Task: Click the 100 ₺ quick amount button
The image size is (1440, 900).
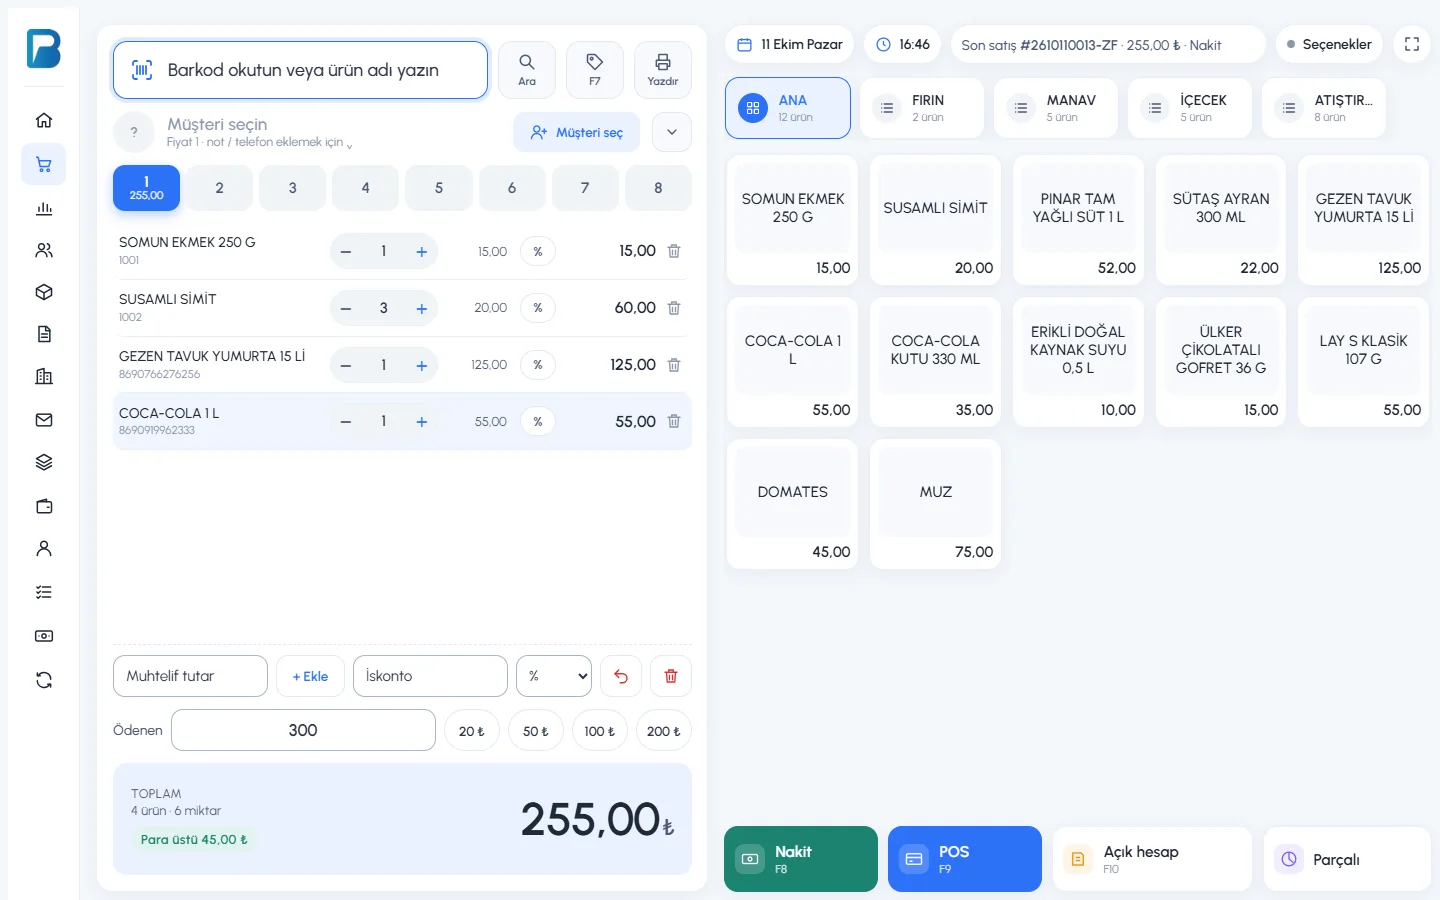Action: tap(600, 731)
